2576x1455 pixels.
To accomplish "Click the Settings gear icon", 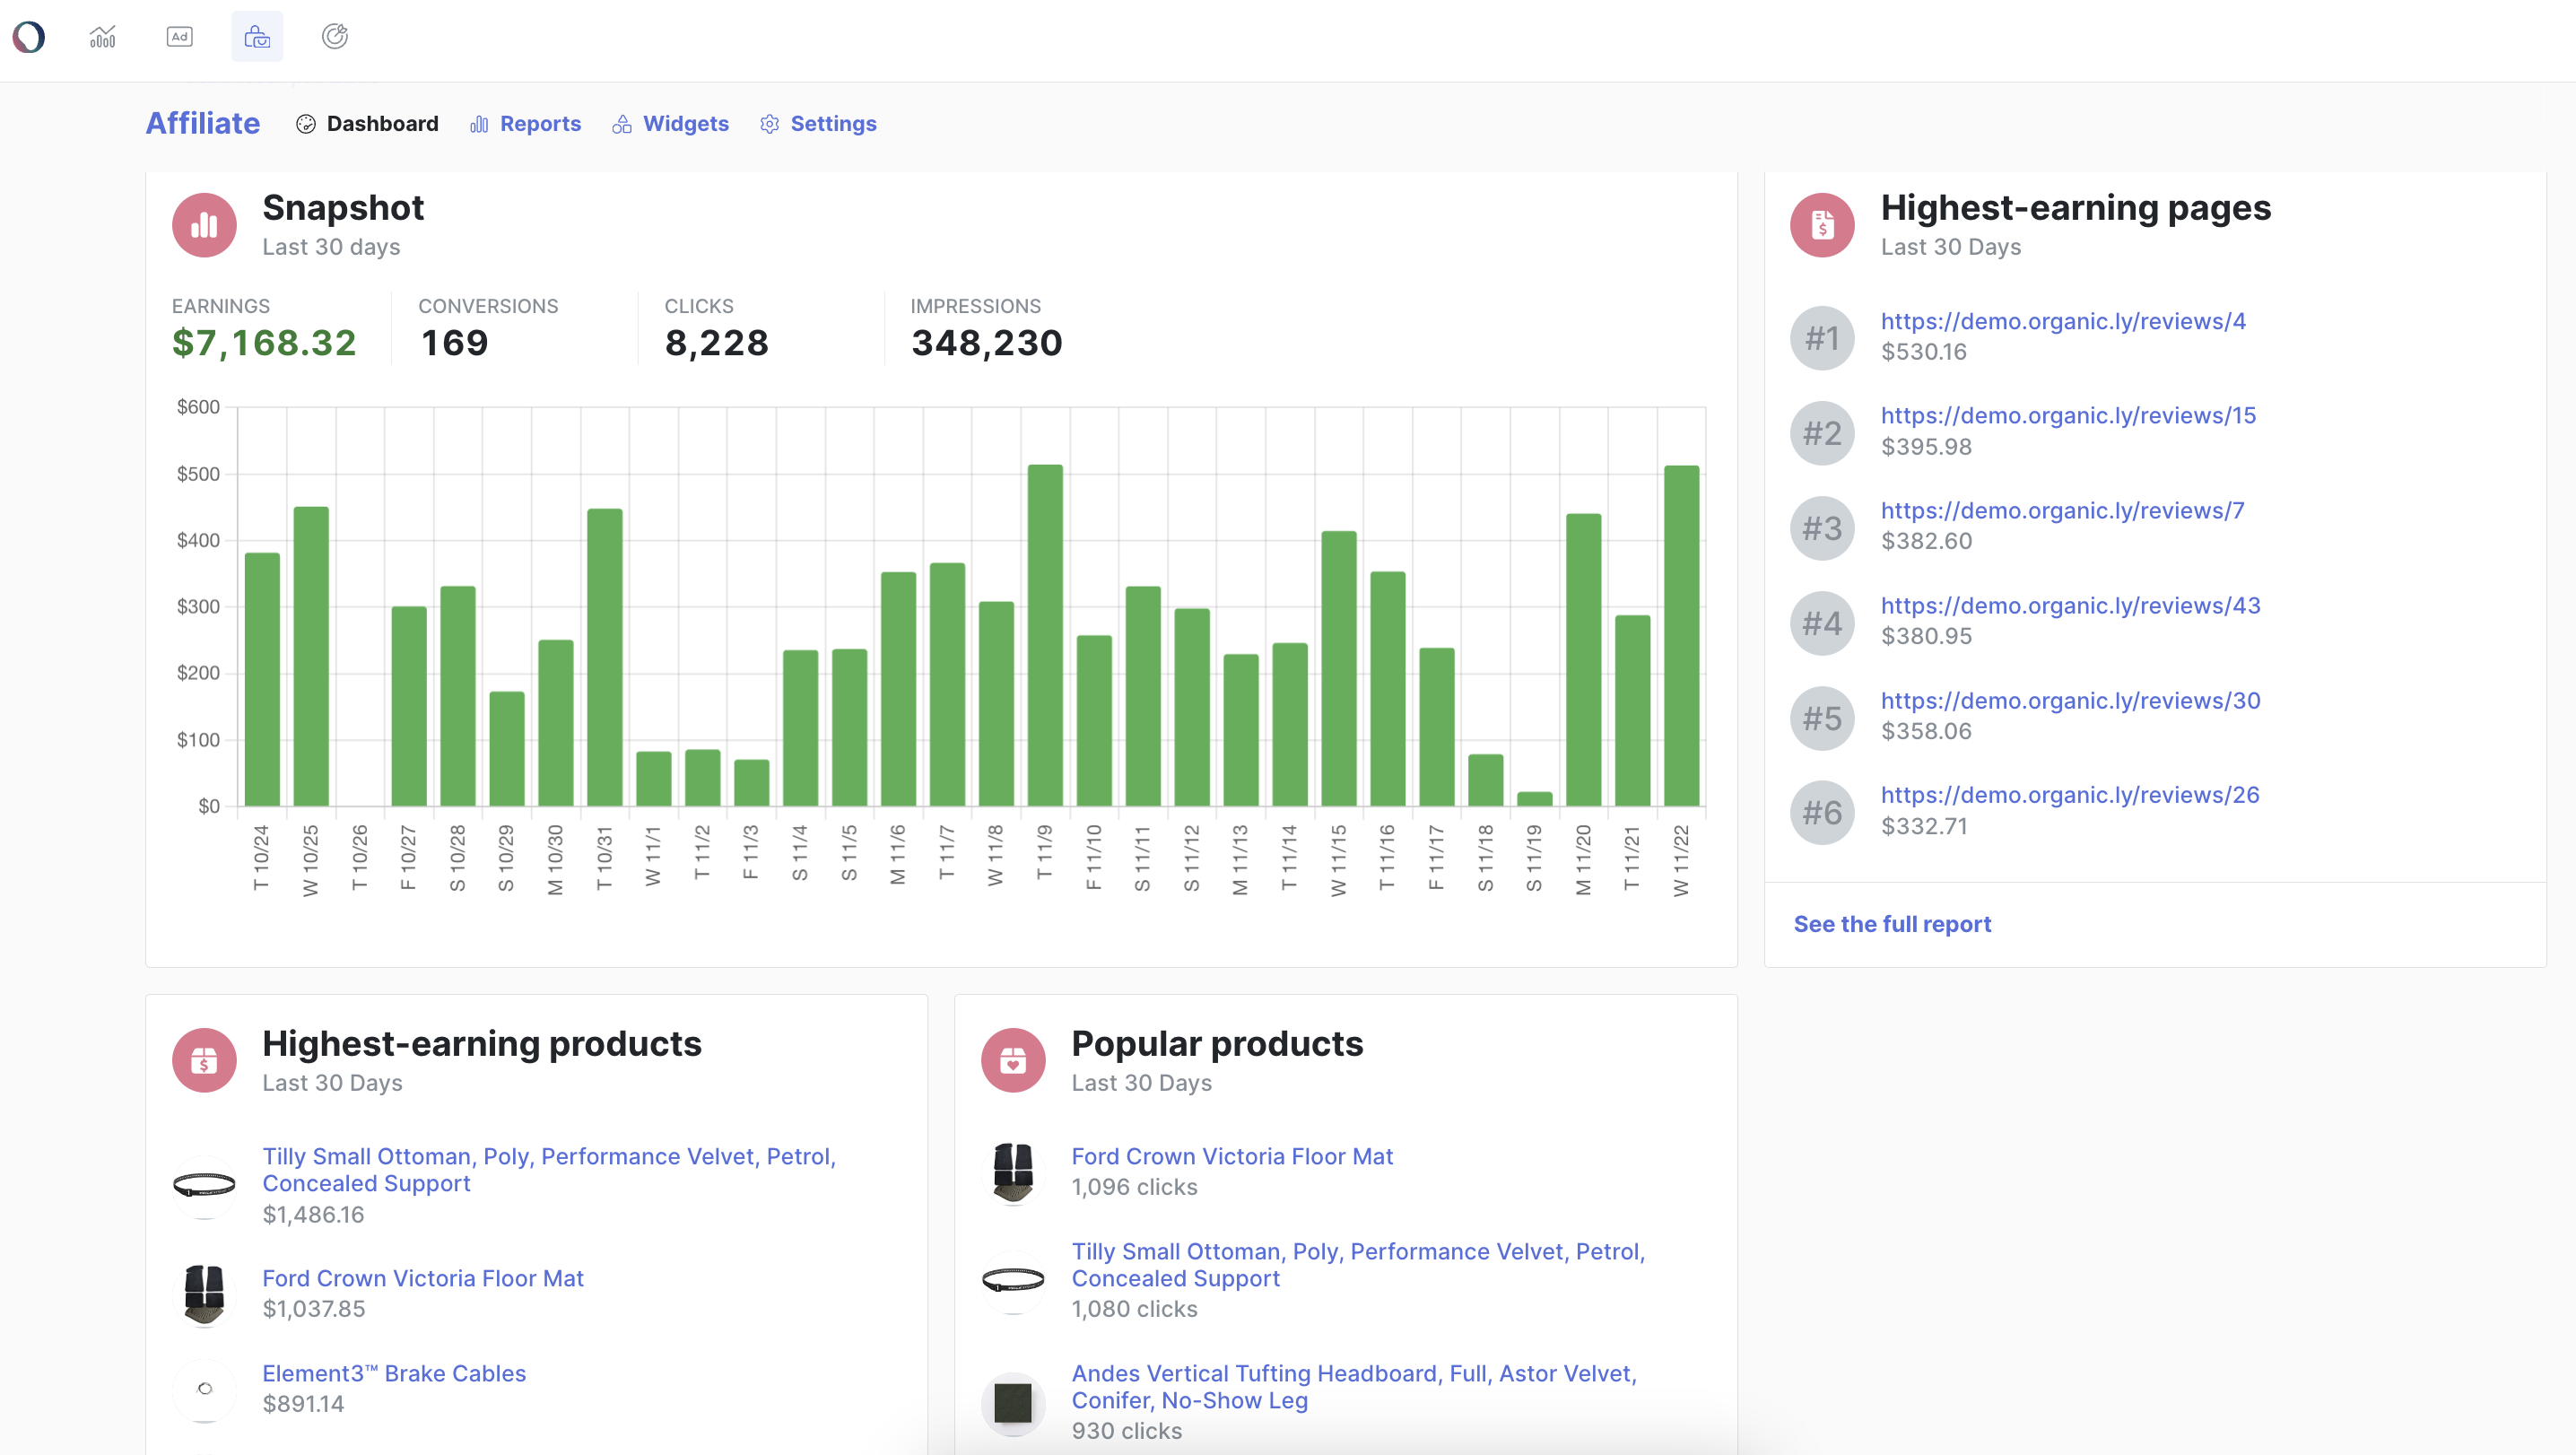I will [x=769, y=124].
